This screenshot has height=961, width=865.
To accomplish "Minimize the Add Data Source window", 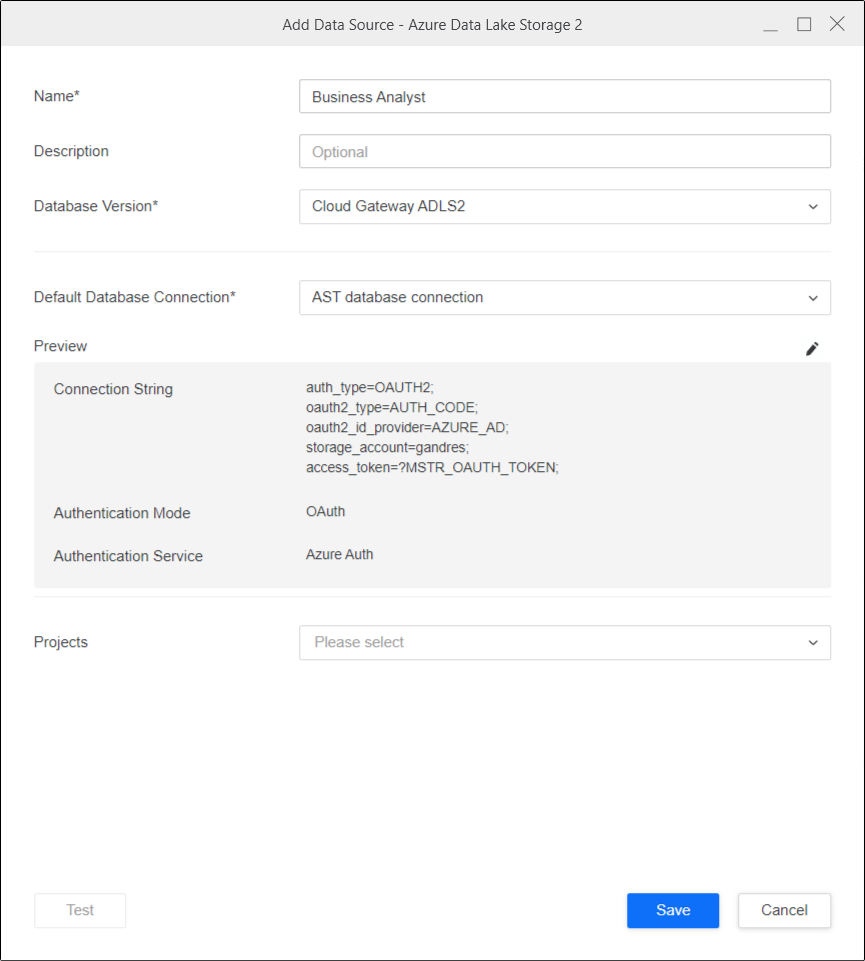I will (770, 25).
